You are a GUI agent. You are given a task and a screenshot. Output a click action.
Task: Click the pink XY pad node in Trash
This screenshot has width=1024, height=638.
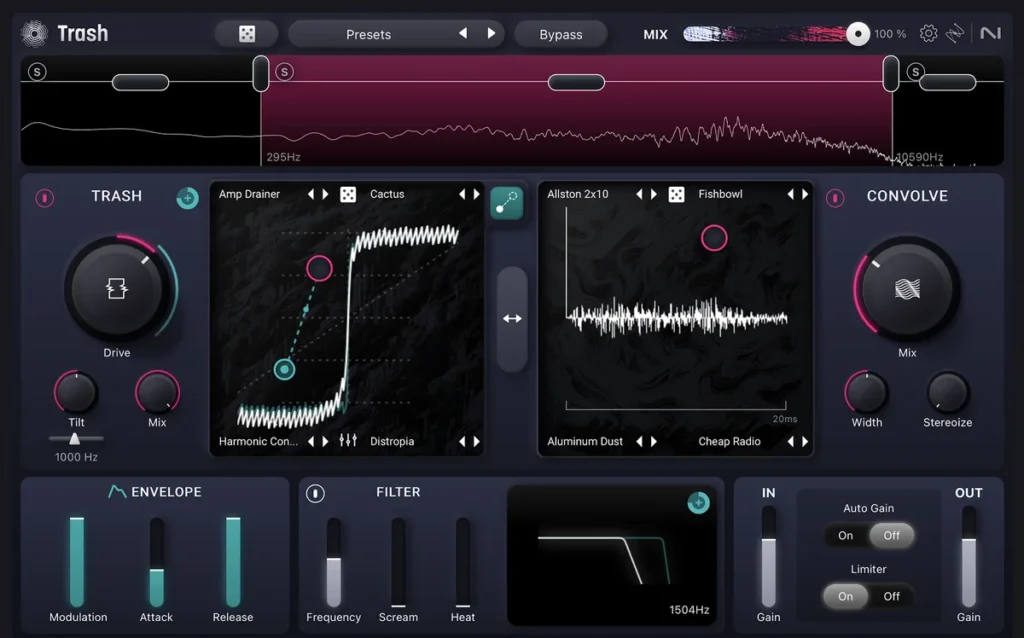click(319, 268)
